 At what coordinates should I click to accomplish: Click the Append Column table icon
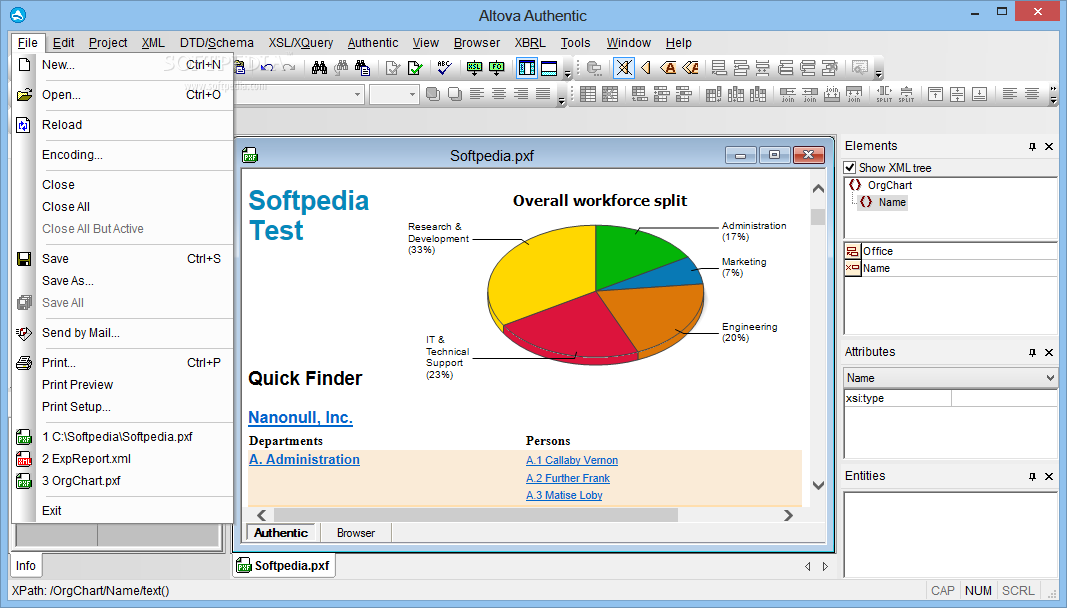(x=713, y=94)
